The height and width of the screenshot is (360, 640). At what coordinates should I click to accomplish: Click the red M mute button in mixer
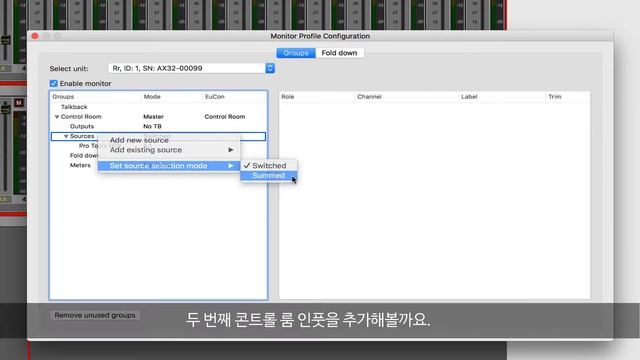pyautogui.click(x=18, y=102)
